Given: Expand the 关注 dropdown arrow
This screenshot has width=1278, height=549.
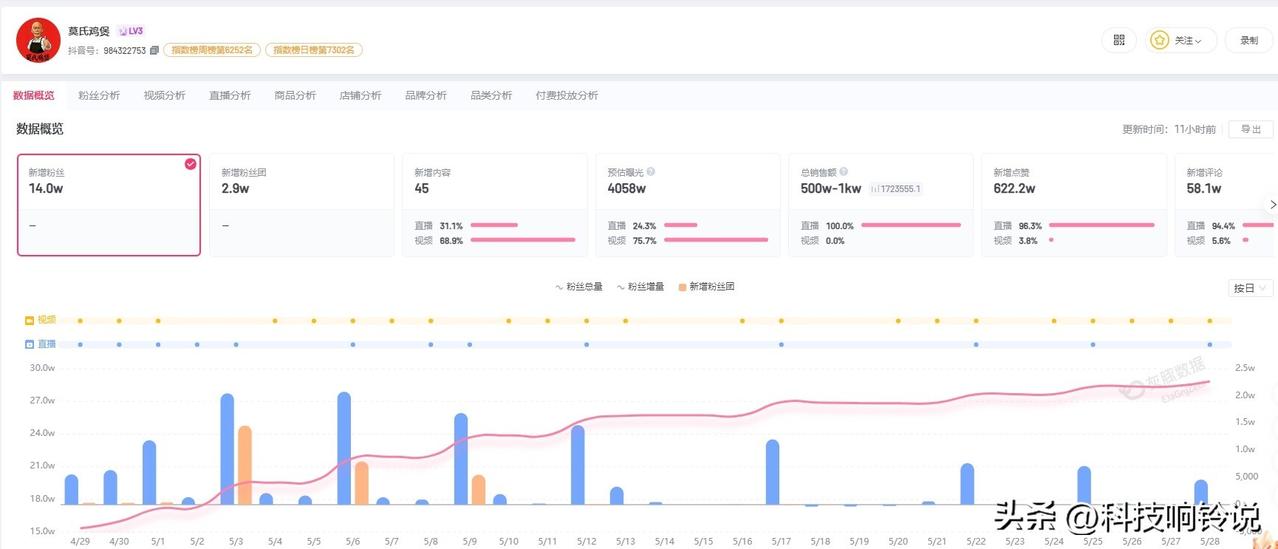Looking at the screenshot, I should click(x=1198, y=41).
